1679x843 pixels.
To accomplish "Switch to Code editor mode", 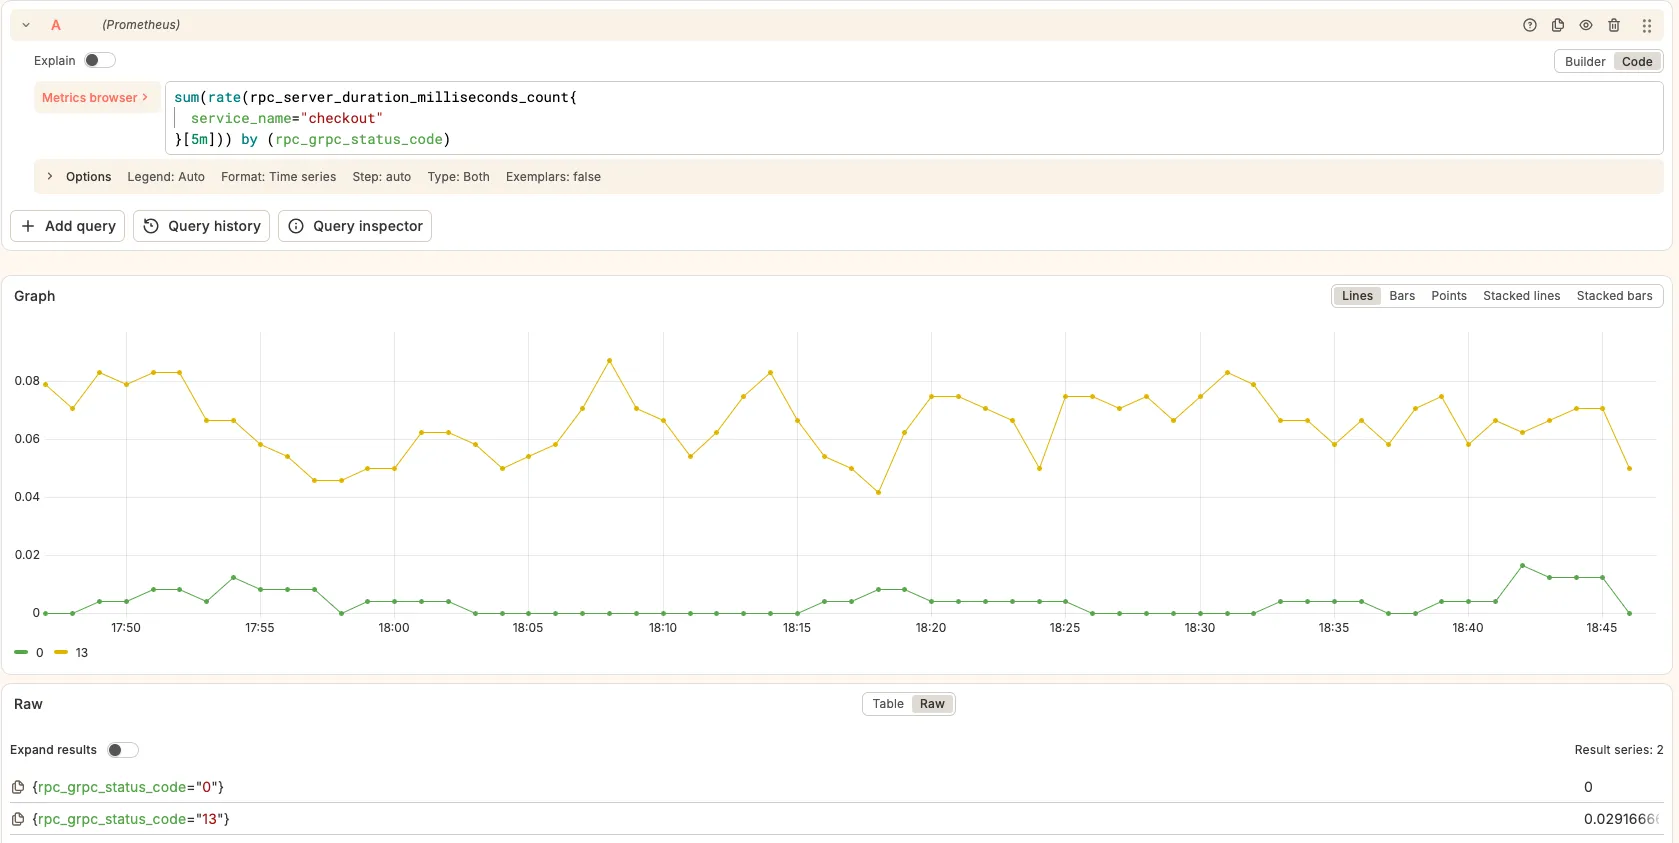I will [x=1637, y=62].
